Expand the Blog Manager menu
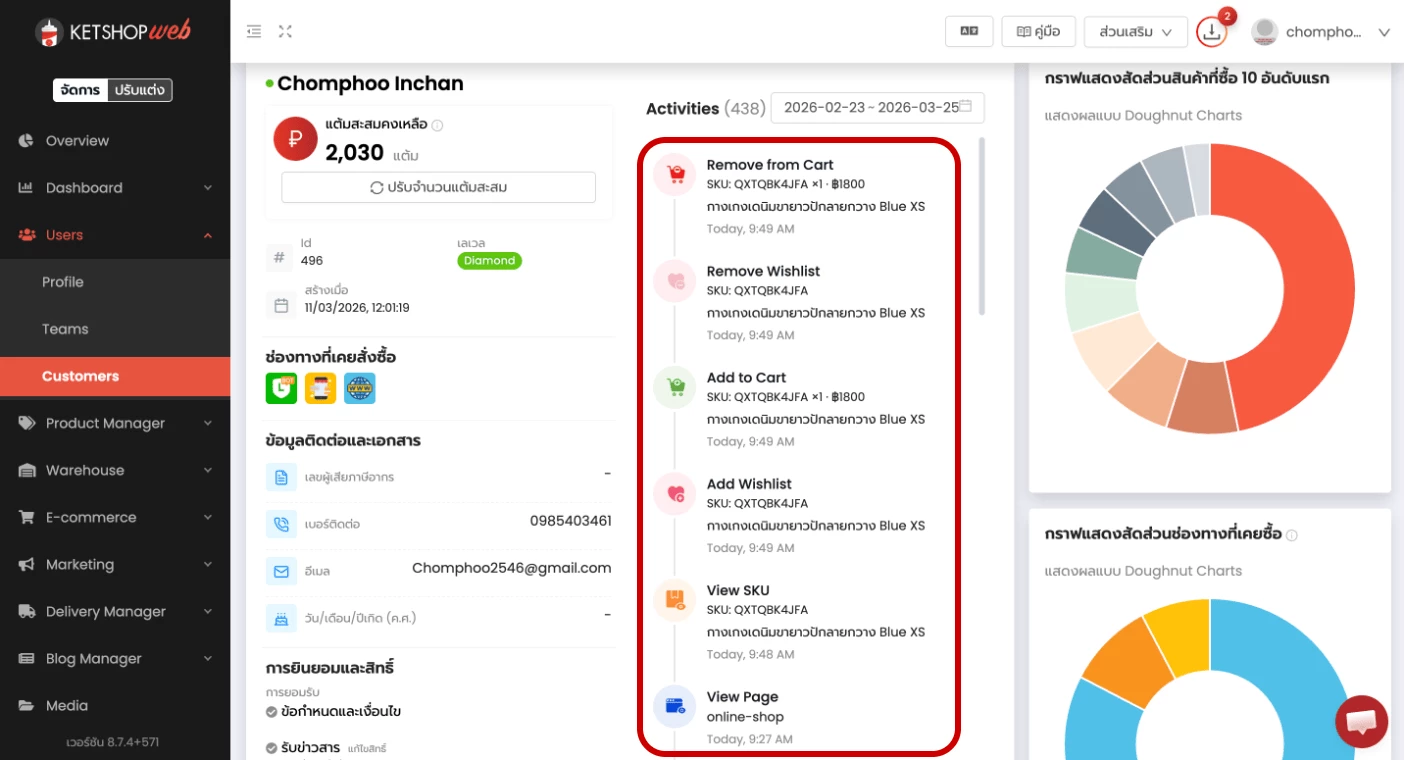The width and height of the screenshot is (1406, 760). click(x=115, y=658)
